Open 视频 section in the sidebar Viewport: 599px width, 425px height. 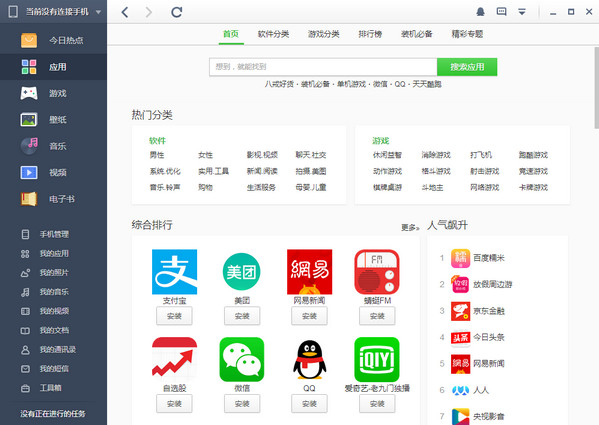point(53,173)
